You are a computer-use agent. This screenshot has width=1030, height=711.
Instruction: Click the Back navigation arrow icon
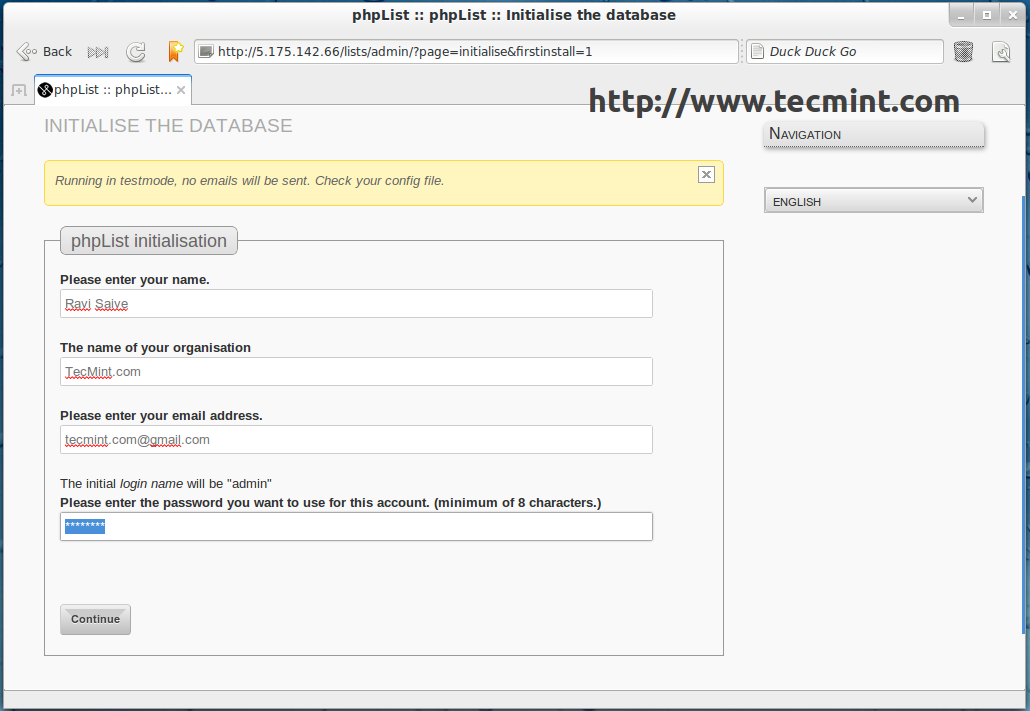click(26, 51)
